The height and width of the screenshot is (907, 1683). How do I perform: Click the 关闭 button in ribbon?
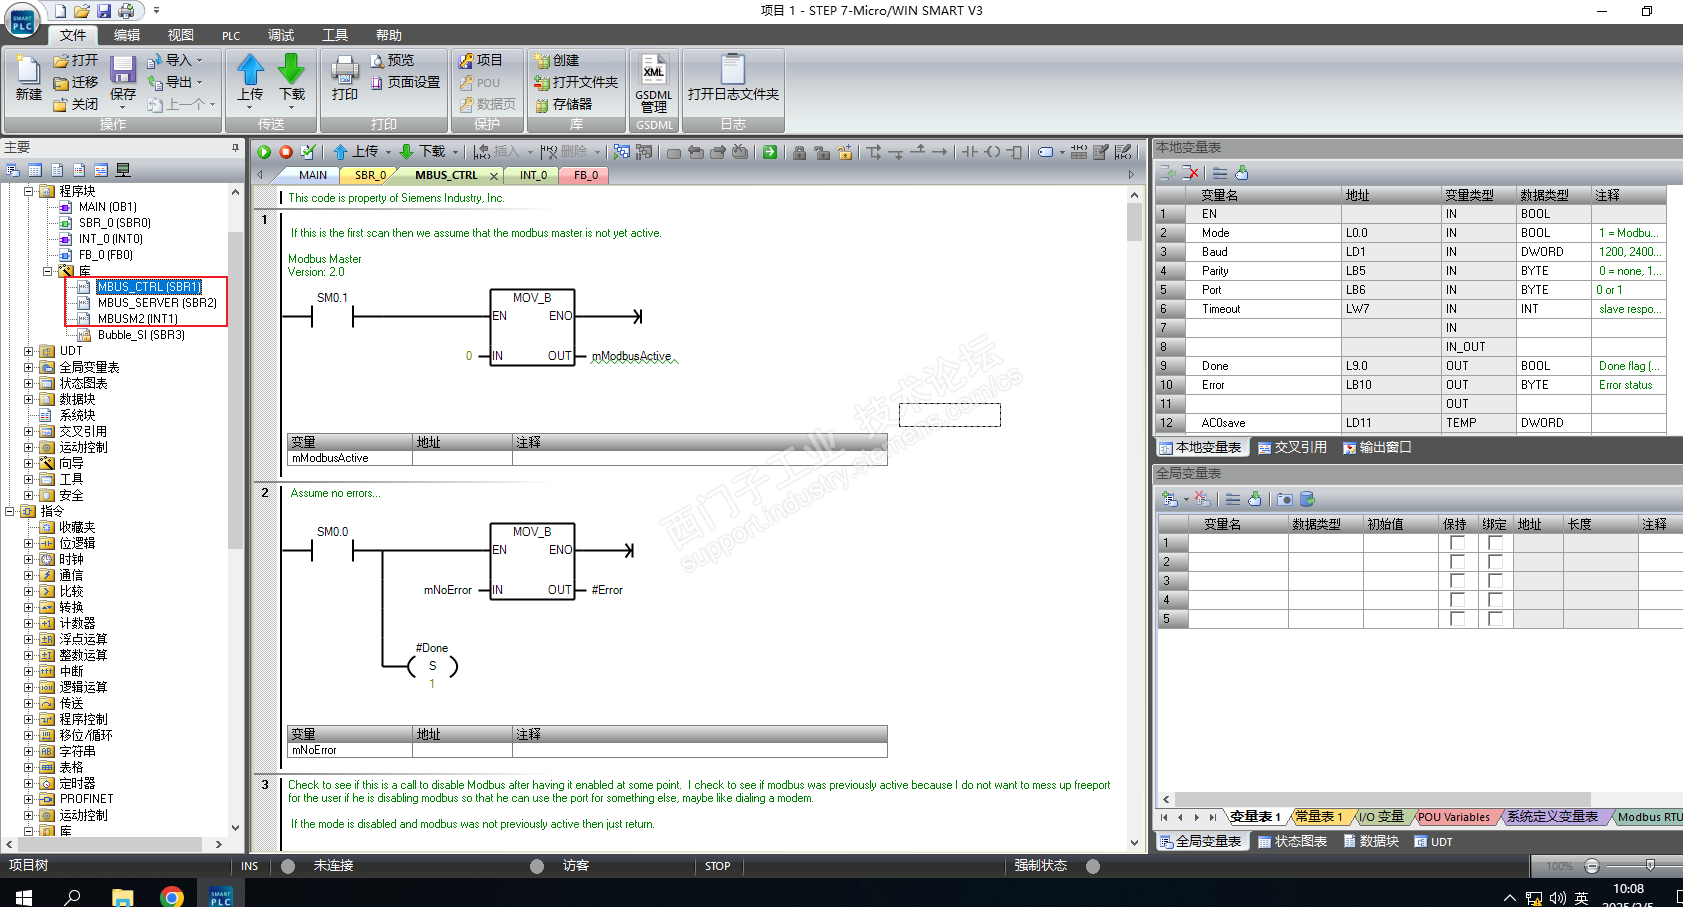coord(76,105)
